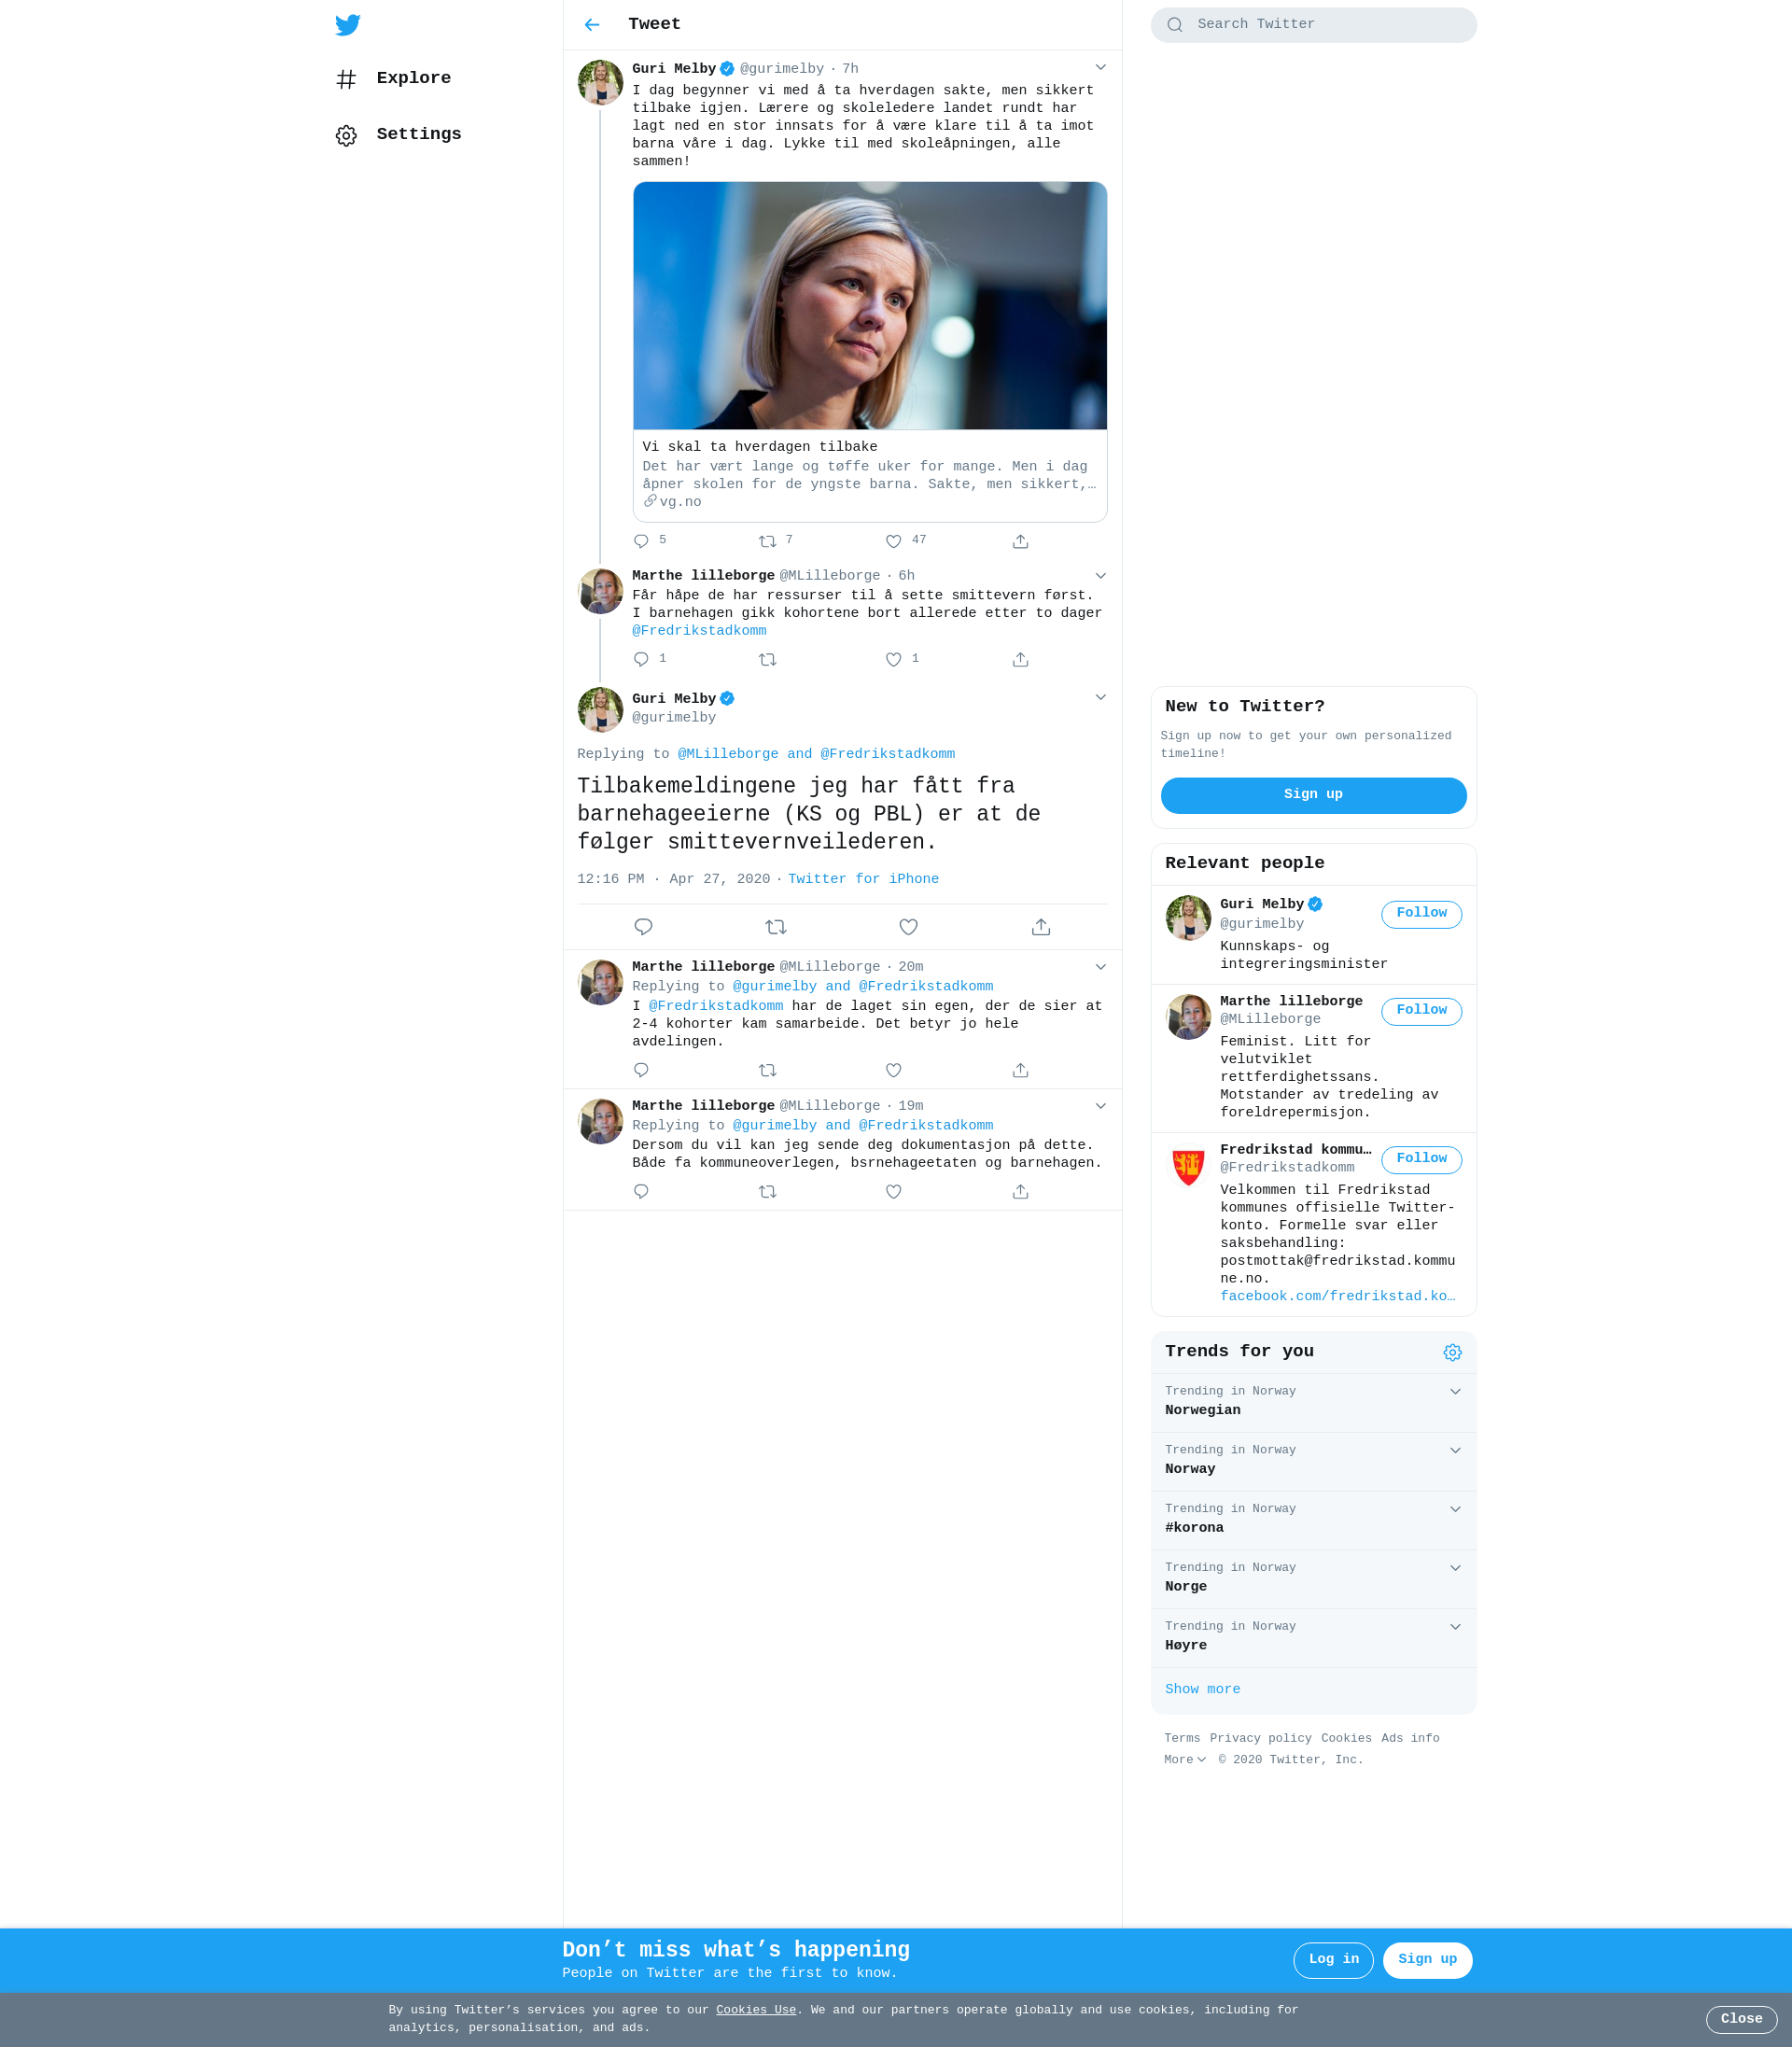The width and height of the screenshot is (1792, 2047).
Task: Share Marthe's 20m tweet
Action: [1020, 1070]
